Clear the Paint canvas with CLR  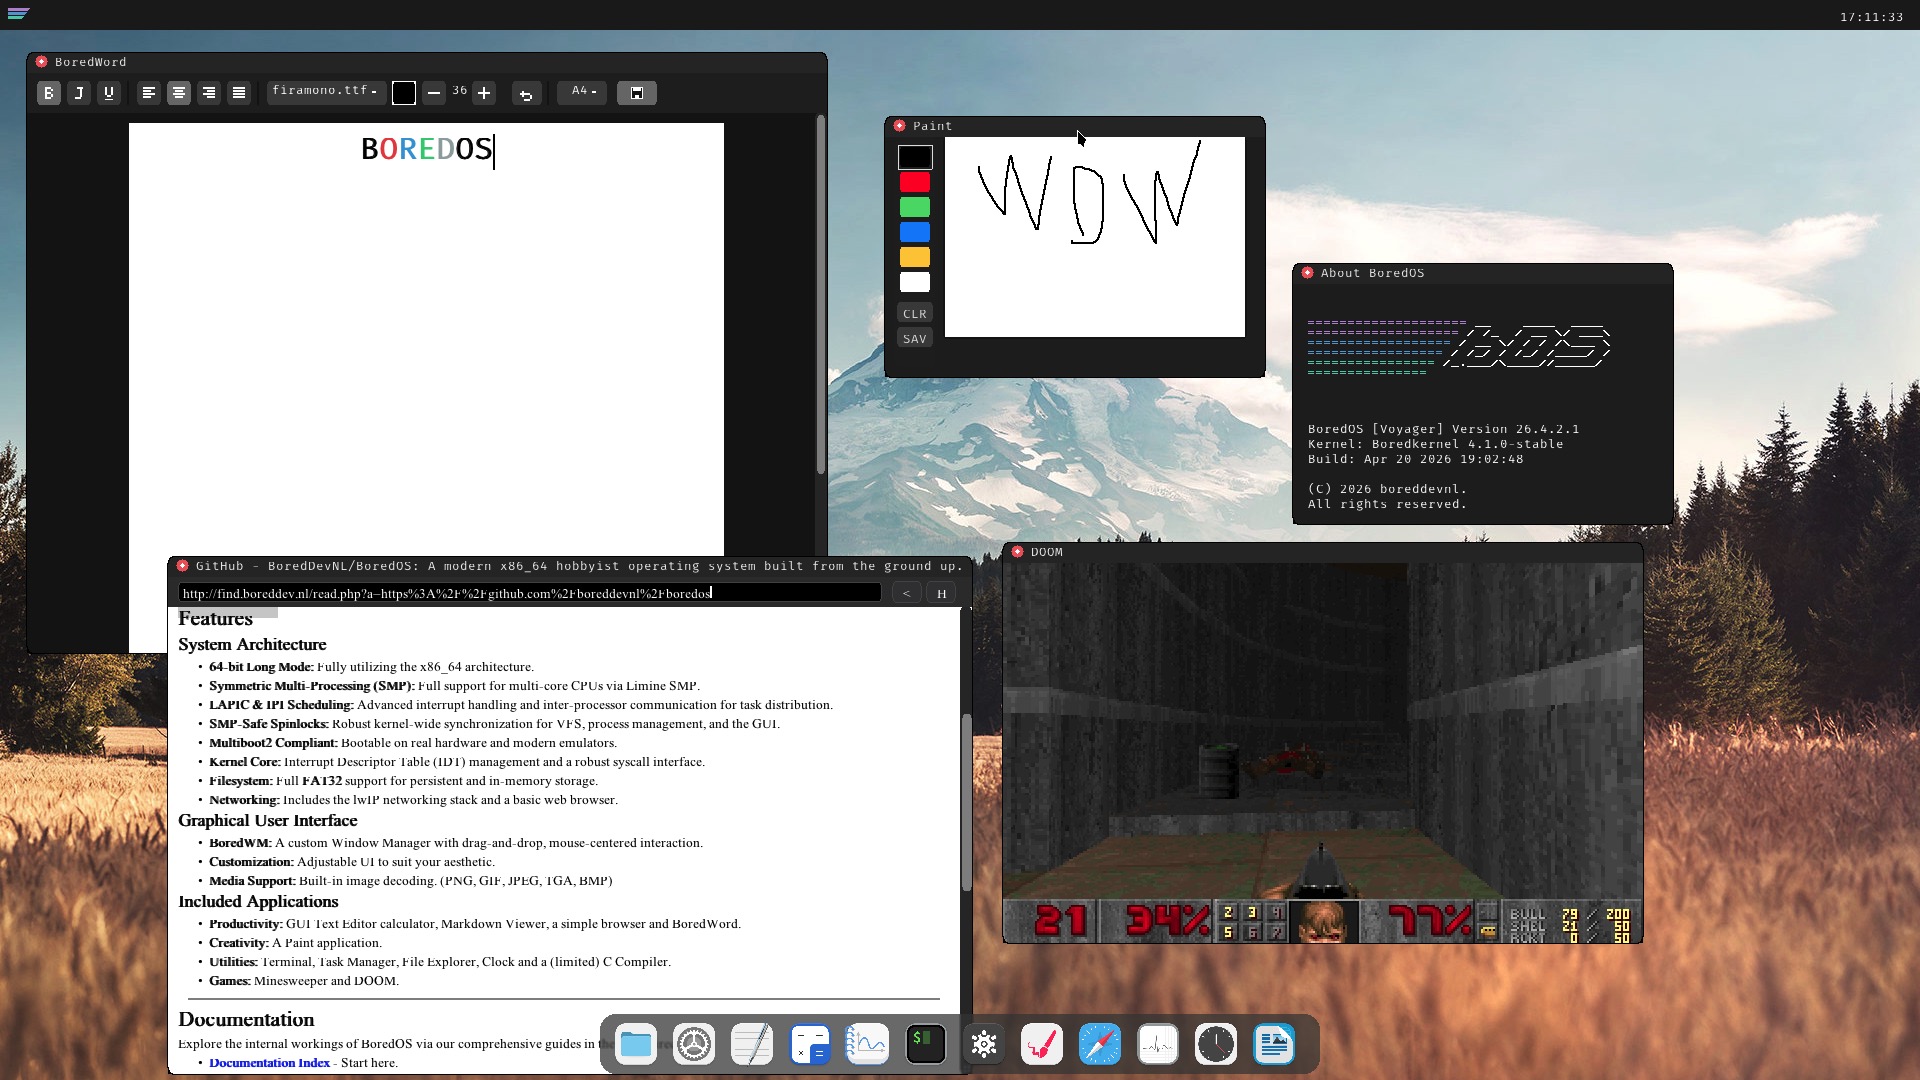pos(915,314)
